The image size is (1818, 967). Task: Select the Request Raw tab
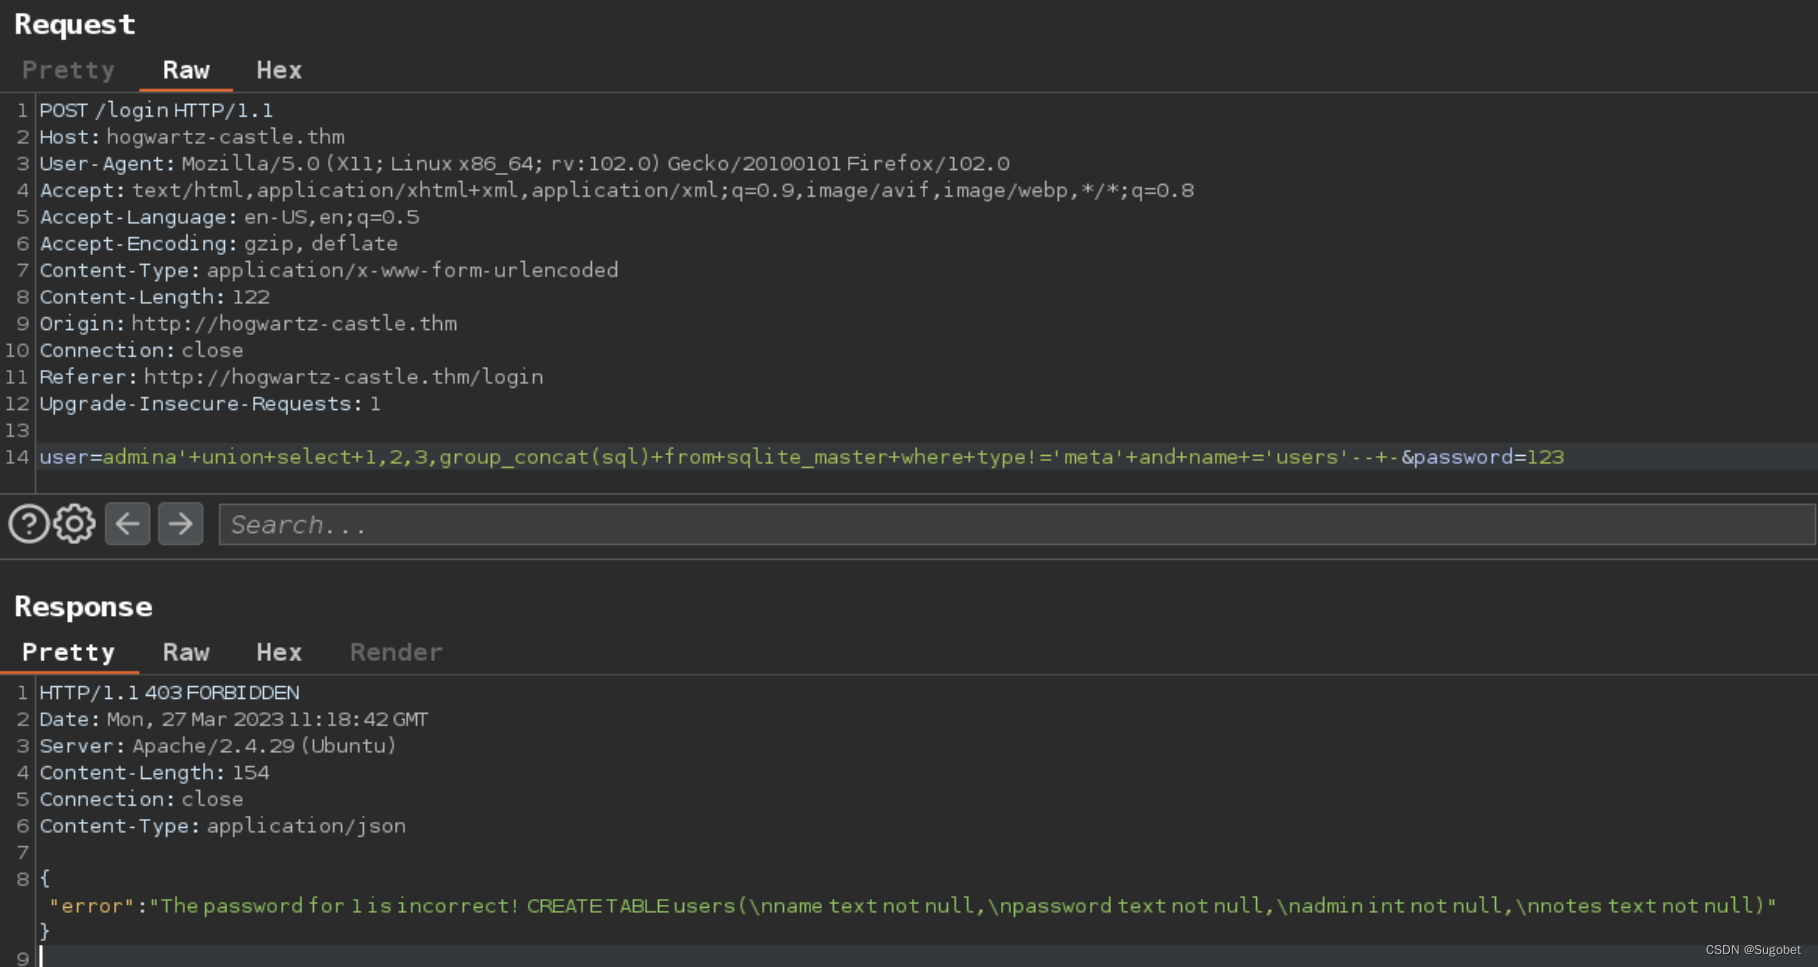click(186, 70)
